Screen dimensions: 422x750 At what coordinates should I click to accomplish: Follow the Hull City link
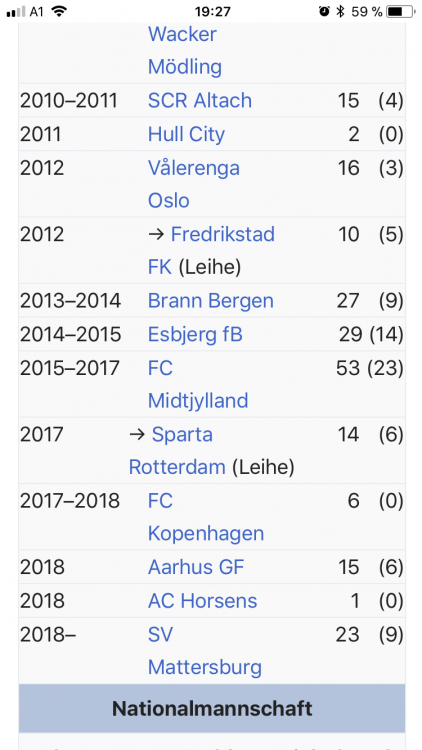point(186,134)
